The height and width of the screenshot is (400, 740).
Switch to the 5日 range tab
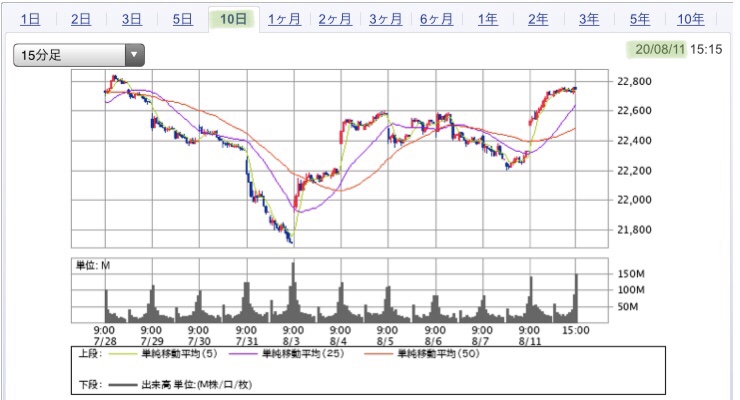183,19
